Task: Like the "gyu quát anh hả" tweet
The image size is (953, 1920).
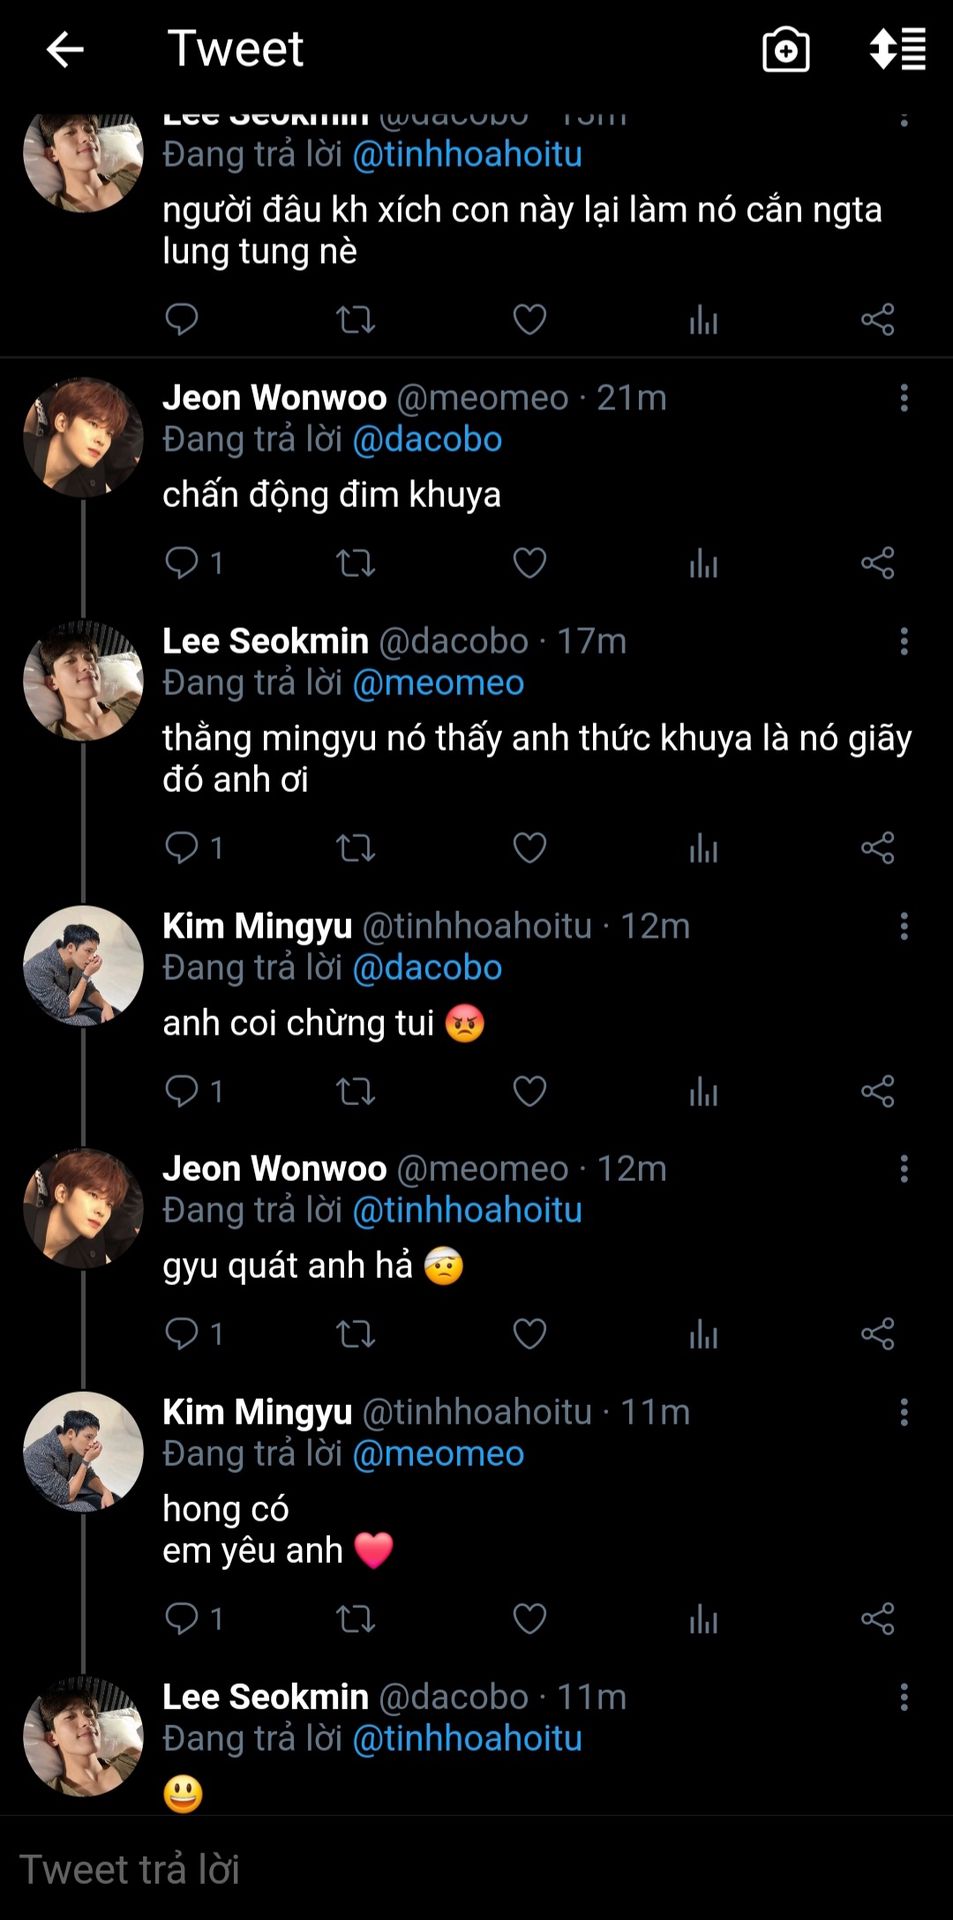Action: [529, 1334]
